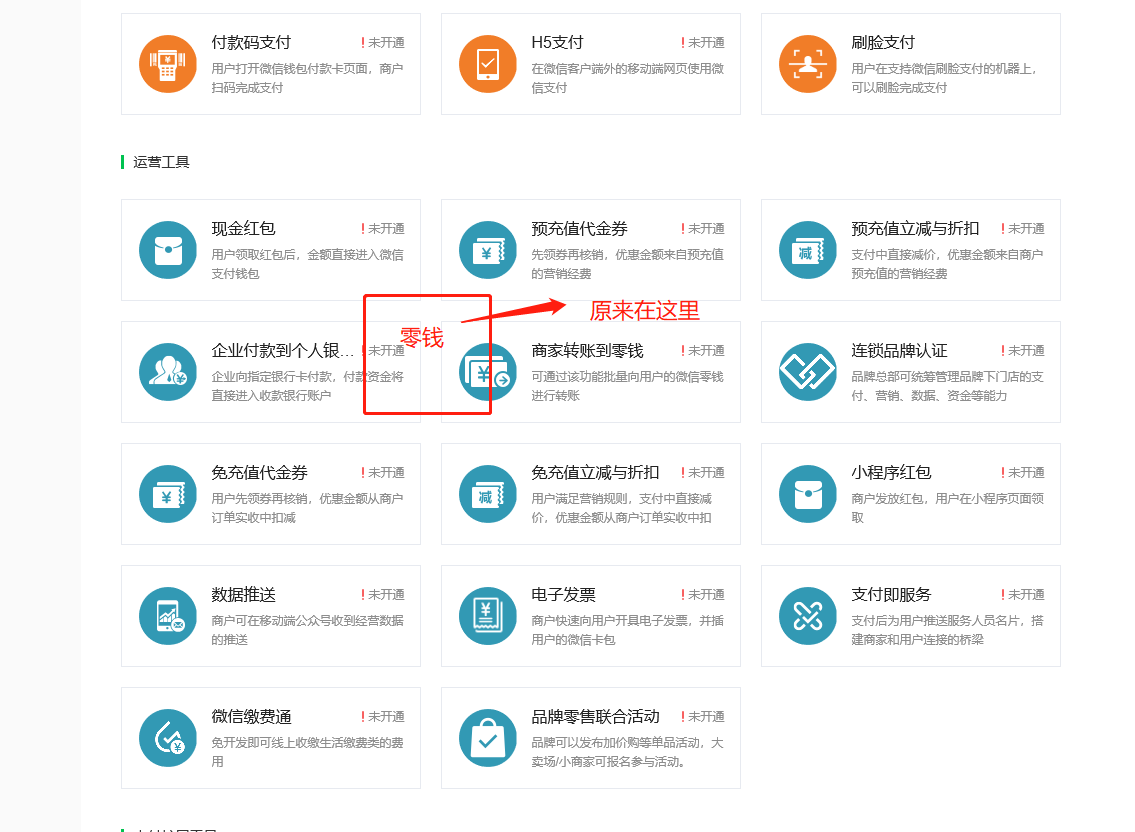Click 未开通 status on 电子发票 card
Image resolution: width=1135 pixels, height=832 pixels.
coord(703,595)
